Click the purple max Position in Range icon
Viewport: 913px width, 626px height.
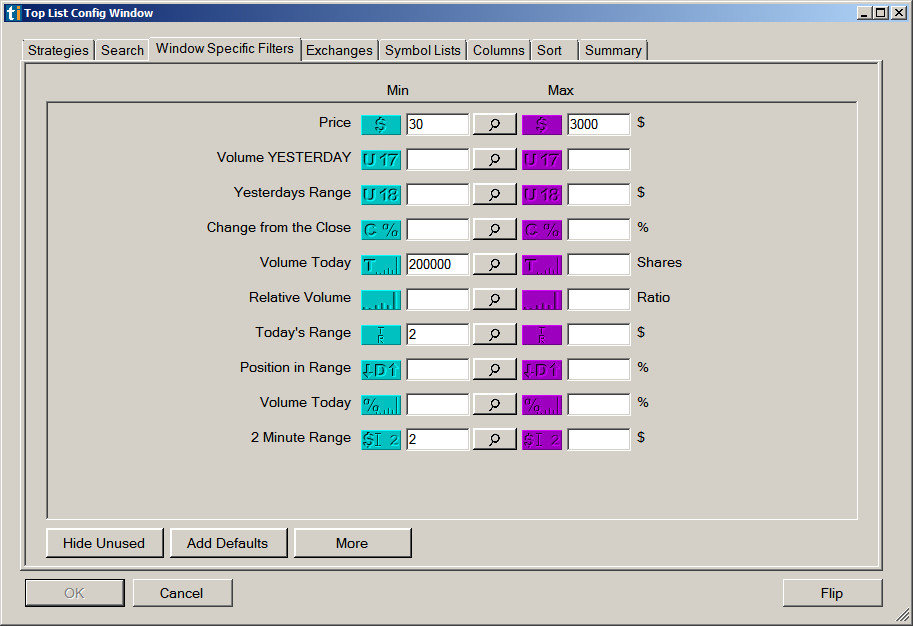tap(542, 370)
